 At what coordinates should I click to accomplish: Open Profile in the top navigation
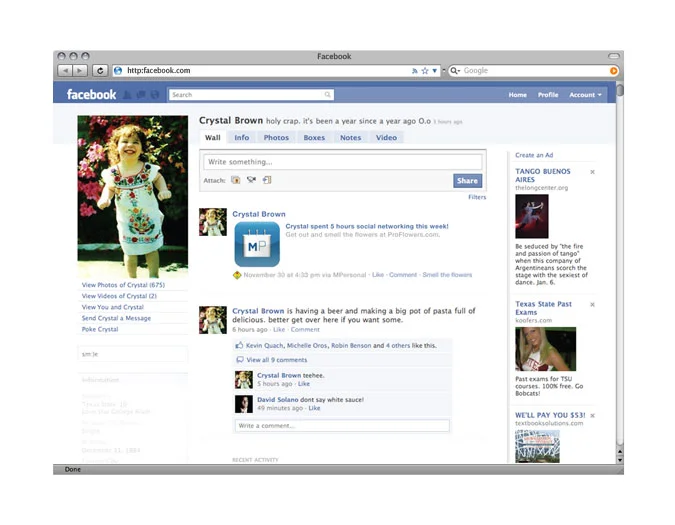pyautogui.click(x=548, y=95)
